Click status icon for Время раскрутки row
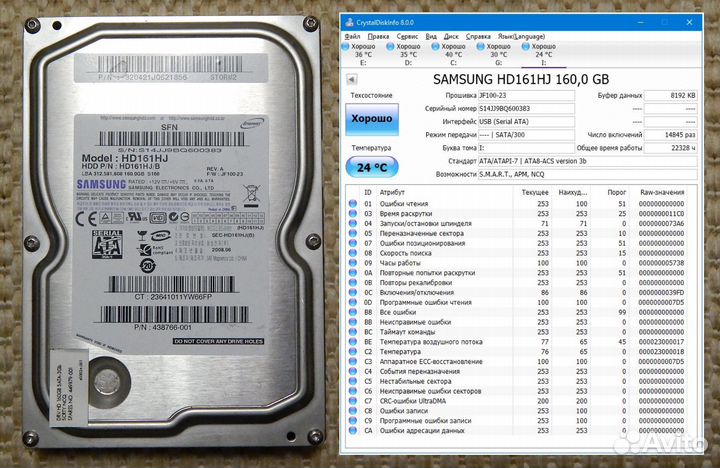This screenshot has height=468, width=720. 353,214
